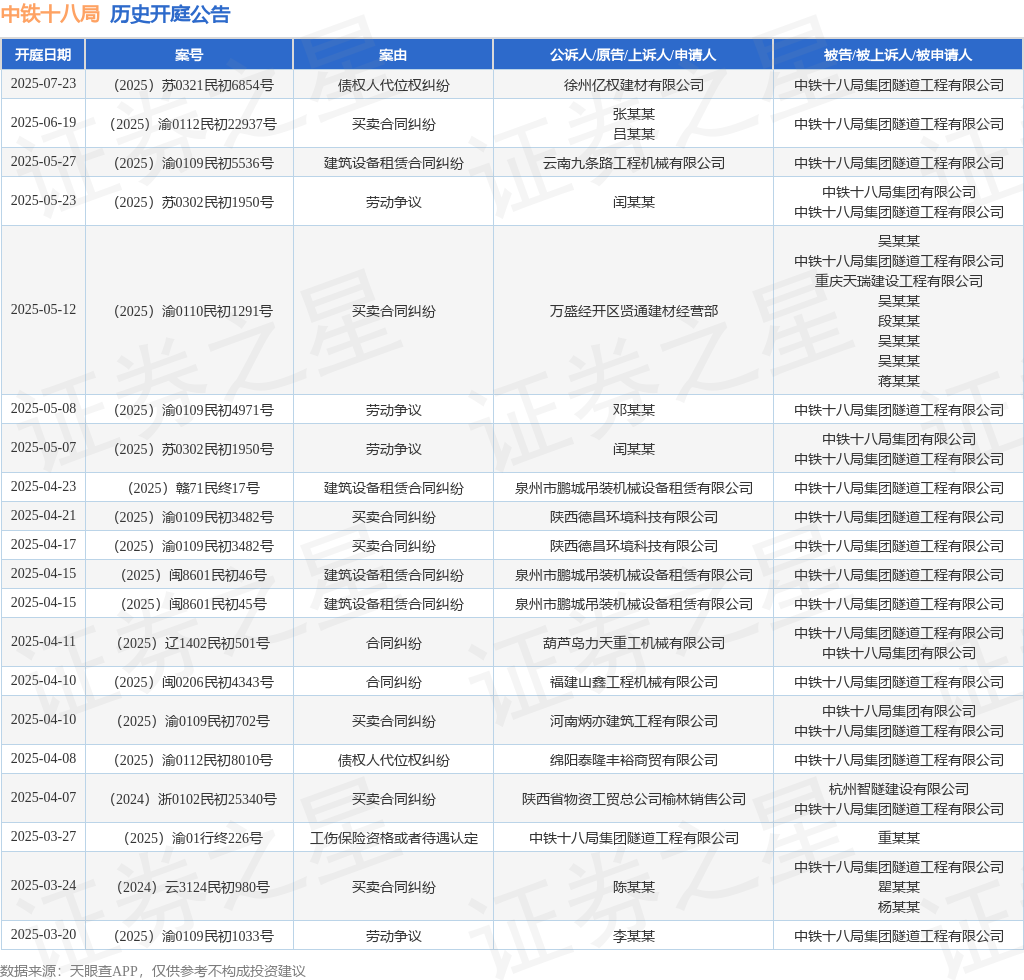The height and width of the screenshot is (980, 1024).
Task: Click the date 2025-04-07
Action: [x=43, y=798]
